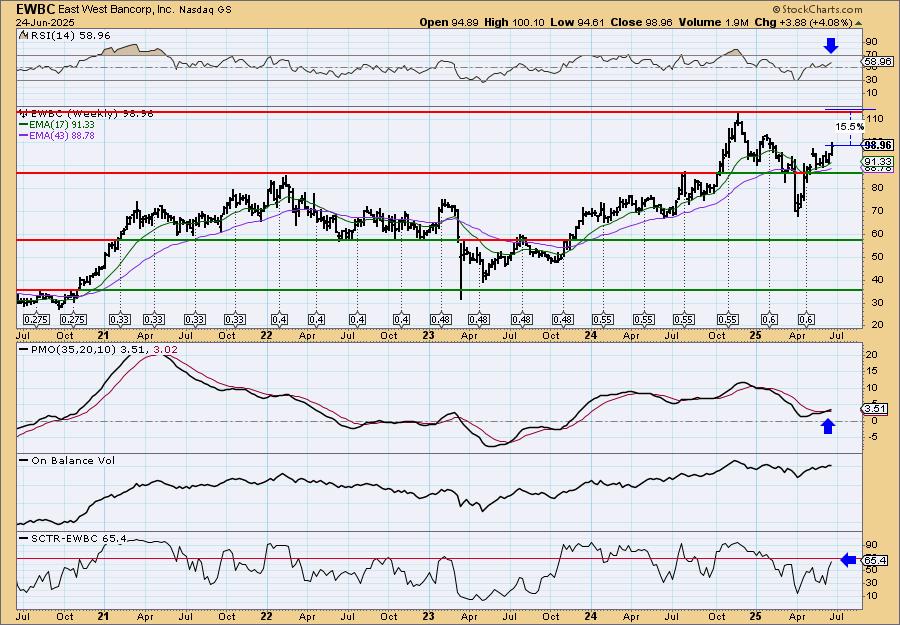Click the EWBC (Weekly) 98.96 legend label
The image size is (900, 625).
click(92, 114)
